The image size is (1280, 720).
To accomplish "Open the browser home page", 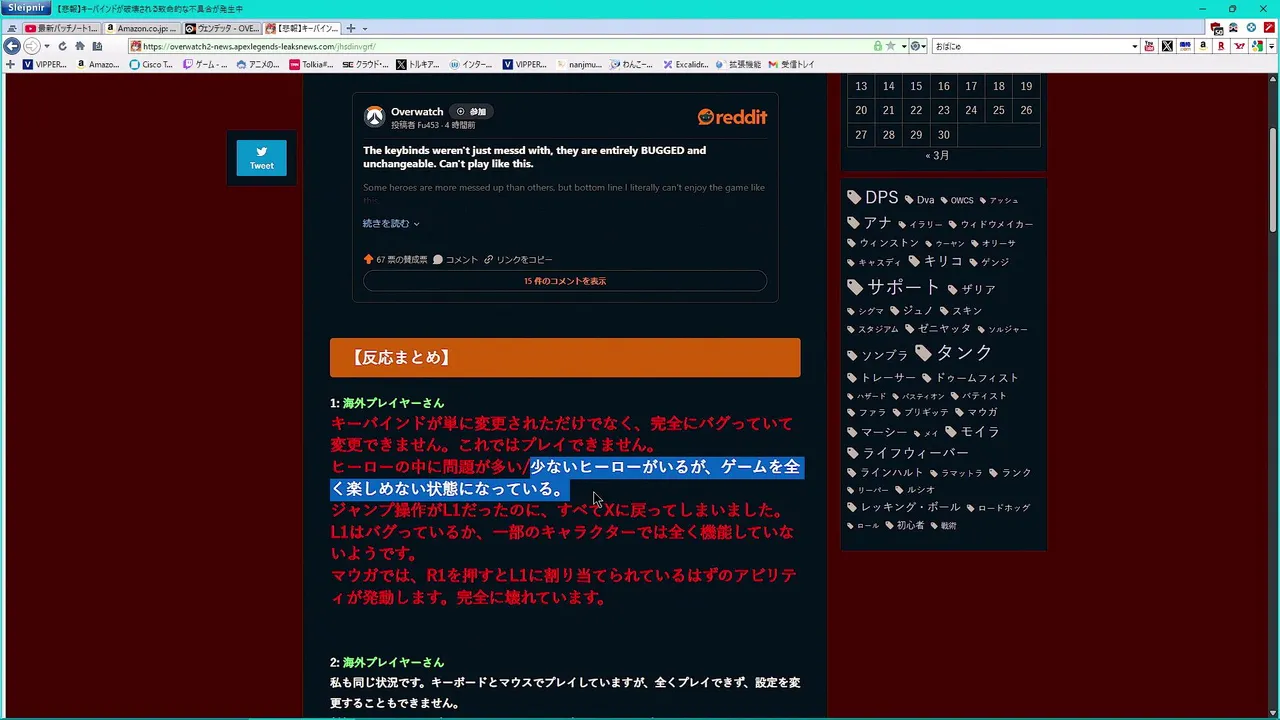I will [x=80, y=46].
